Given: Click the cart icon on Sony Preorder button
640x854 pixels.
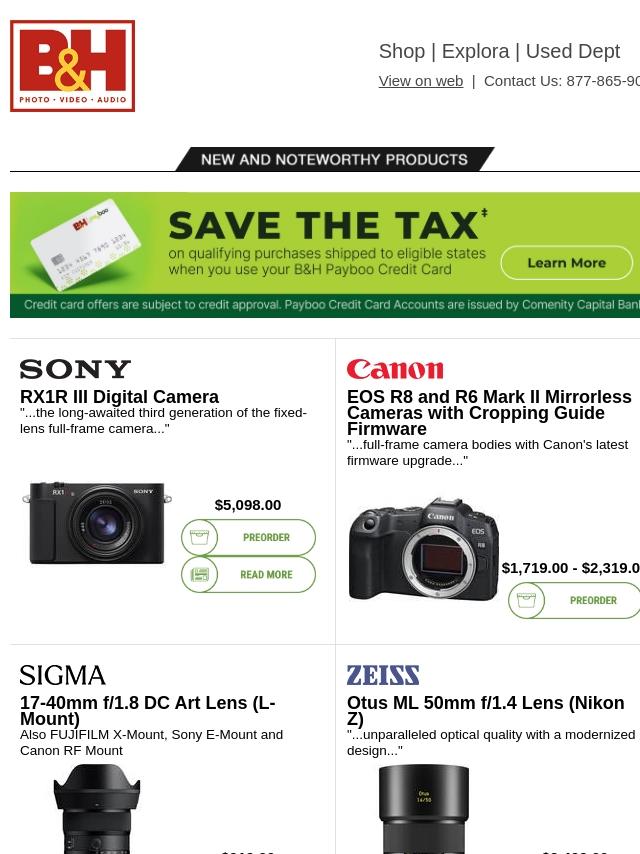Looking at the screenshot, I should pyautogui.click(x=199, y=538).
